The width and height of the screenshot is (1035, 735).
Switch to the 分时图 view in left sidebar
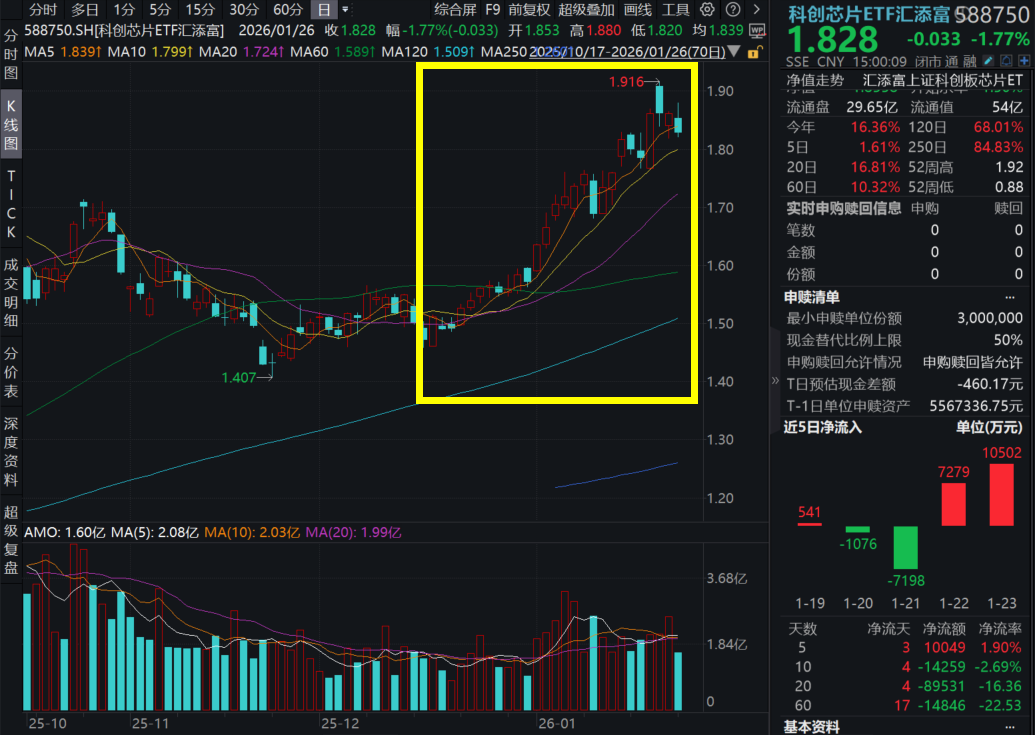coord(9,51)
